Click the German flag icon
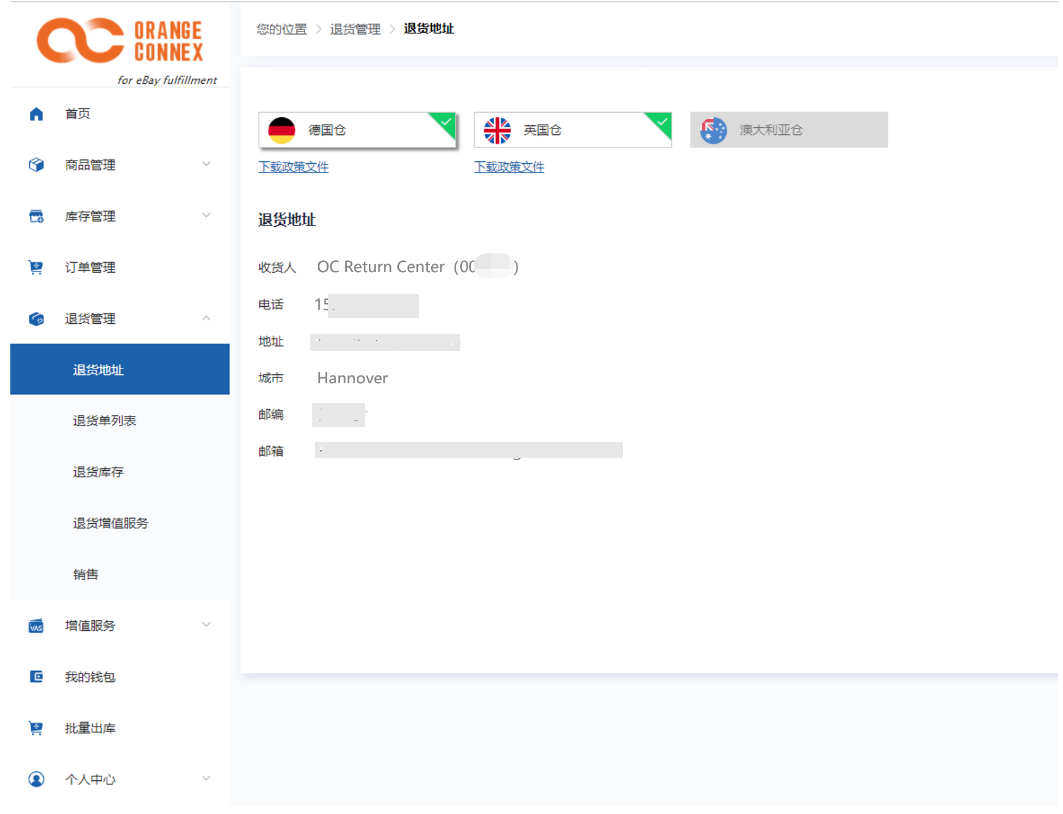 (281, 130)
